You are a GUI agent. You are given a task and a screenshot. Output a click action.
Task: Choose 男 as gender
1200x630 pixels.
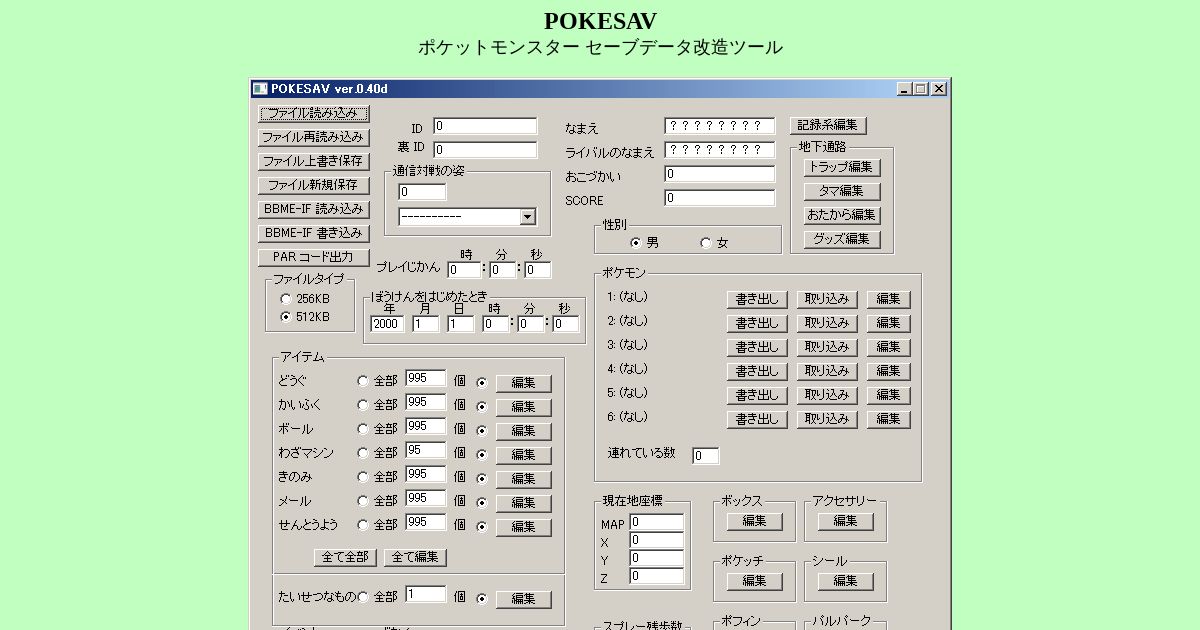pyautogui.click(x=636, y=243)
